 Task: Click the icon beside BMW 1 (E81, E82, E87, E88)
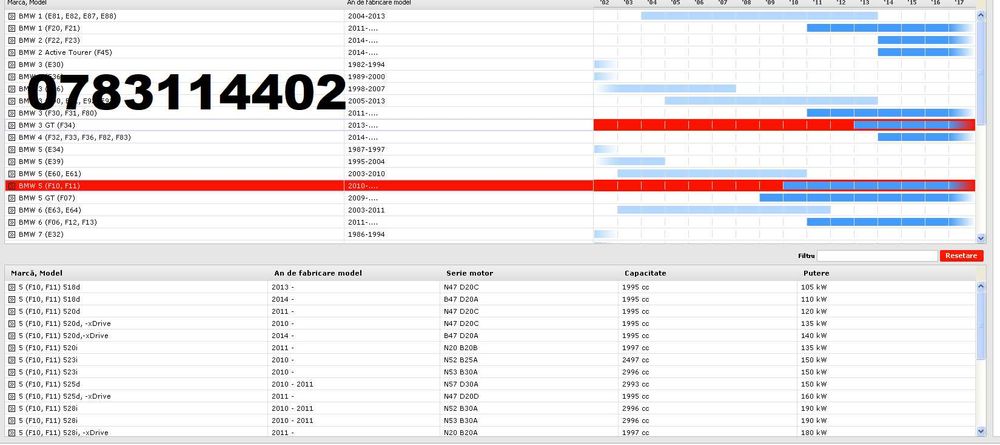(11, 16)
